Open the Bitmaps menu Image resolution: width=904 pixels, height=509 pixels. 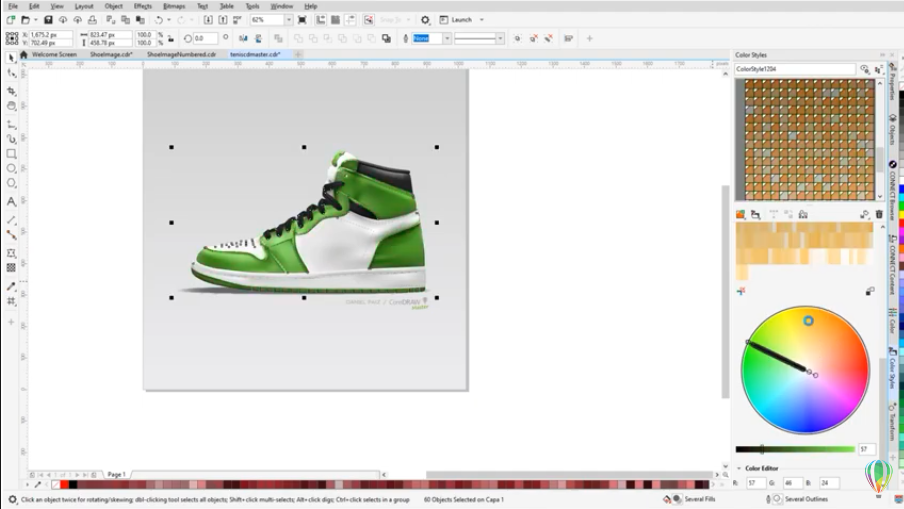pos(174,6)
